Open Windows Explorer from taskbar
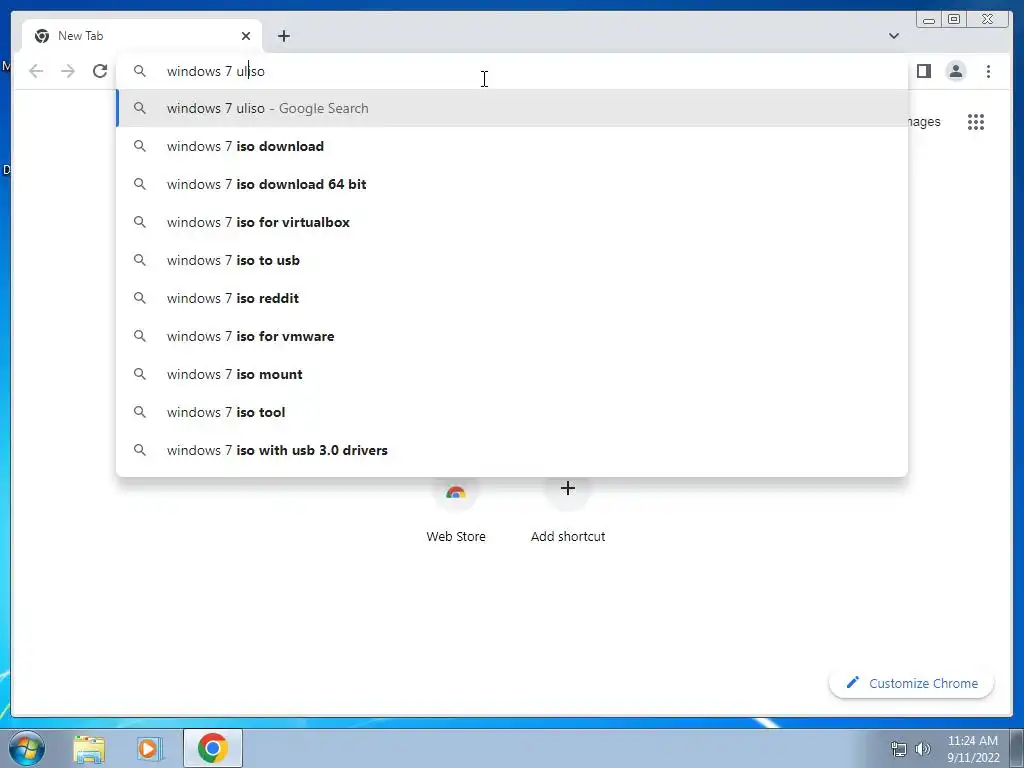 [x=89, y=748]
